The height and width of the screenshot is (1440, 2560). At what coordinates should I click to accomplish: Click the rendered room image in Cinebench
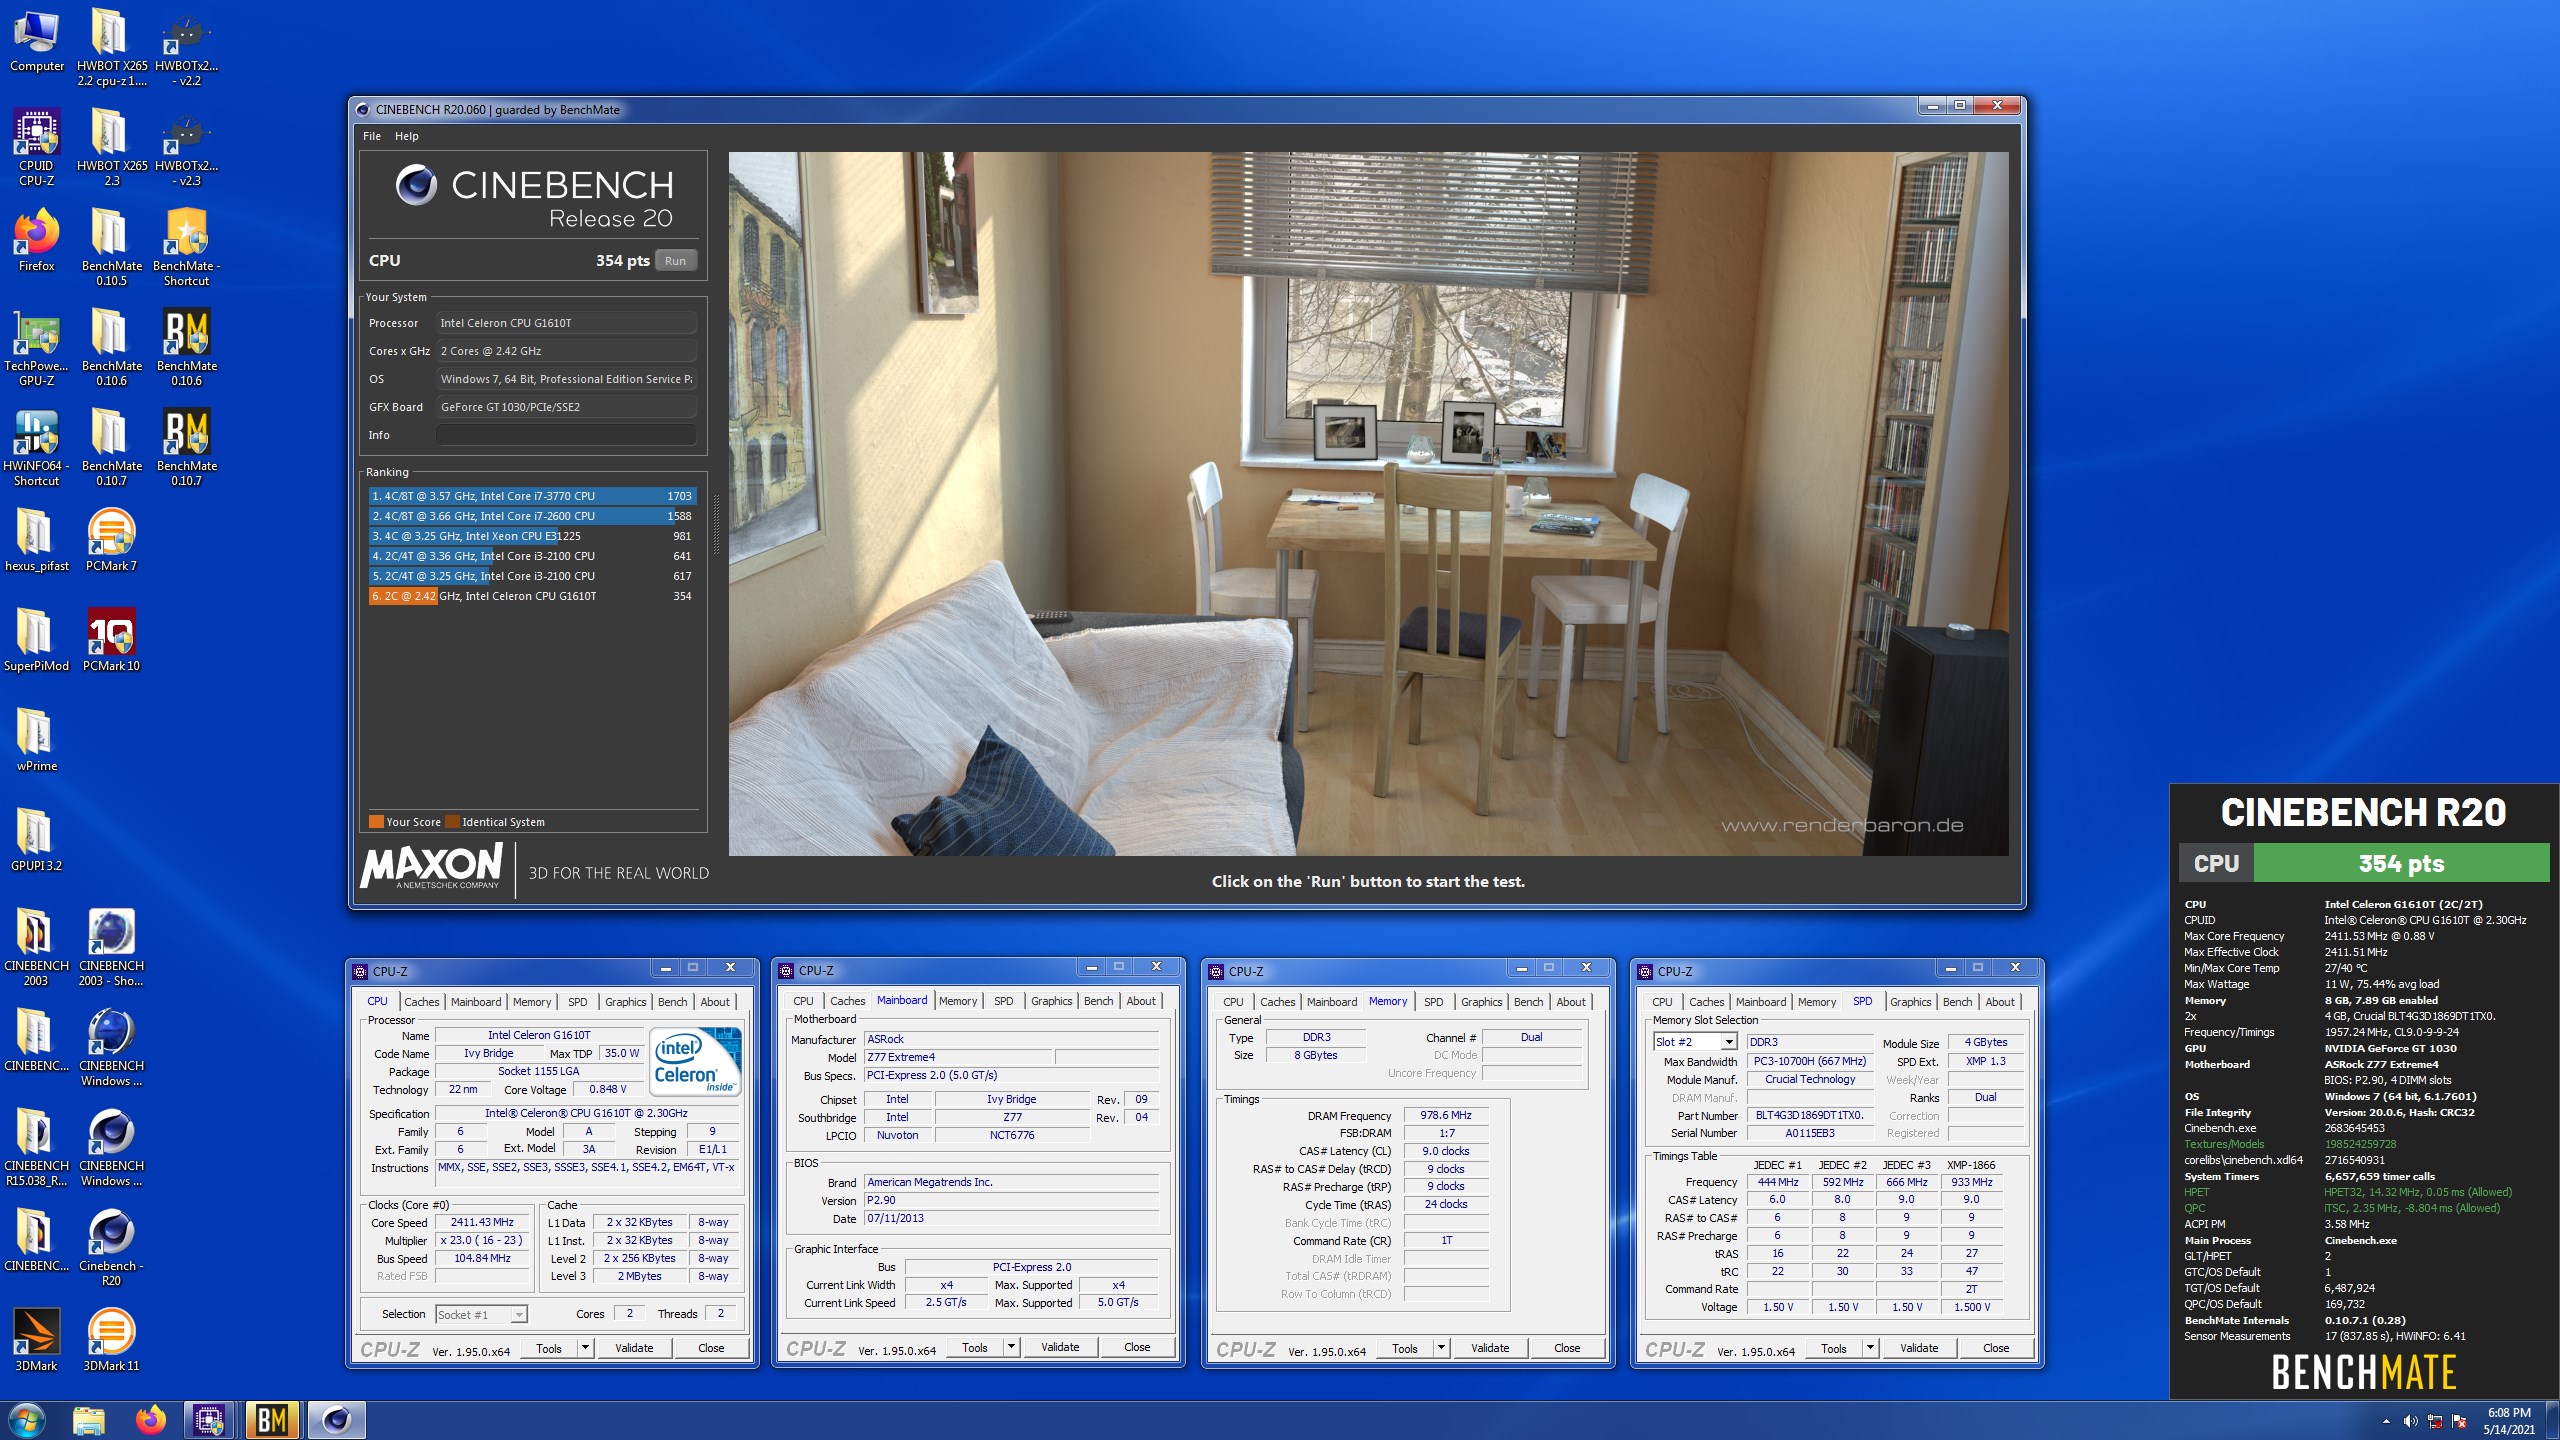tap(1368, 504)
